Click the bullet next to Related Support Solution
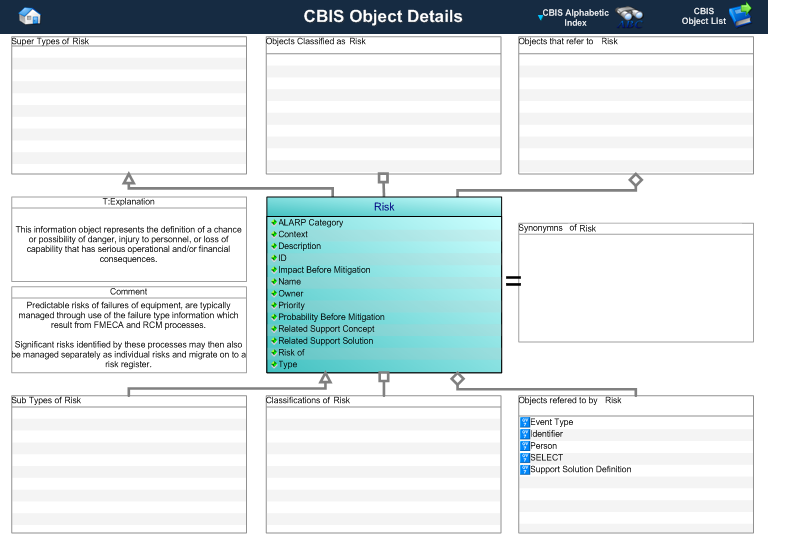The width and height of the screenshot is (800, 555). pos(274,340)
